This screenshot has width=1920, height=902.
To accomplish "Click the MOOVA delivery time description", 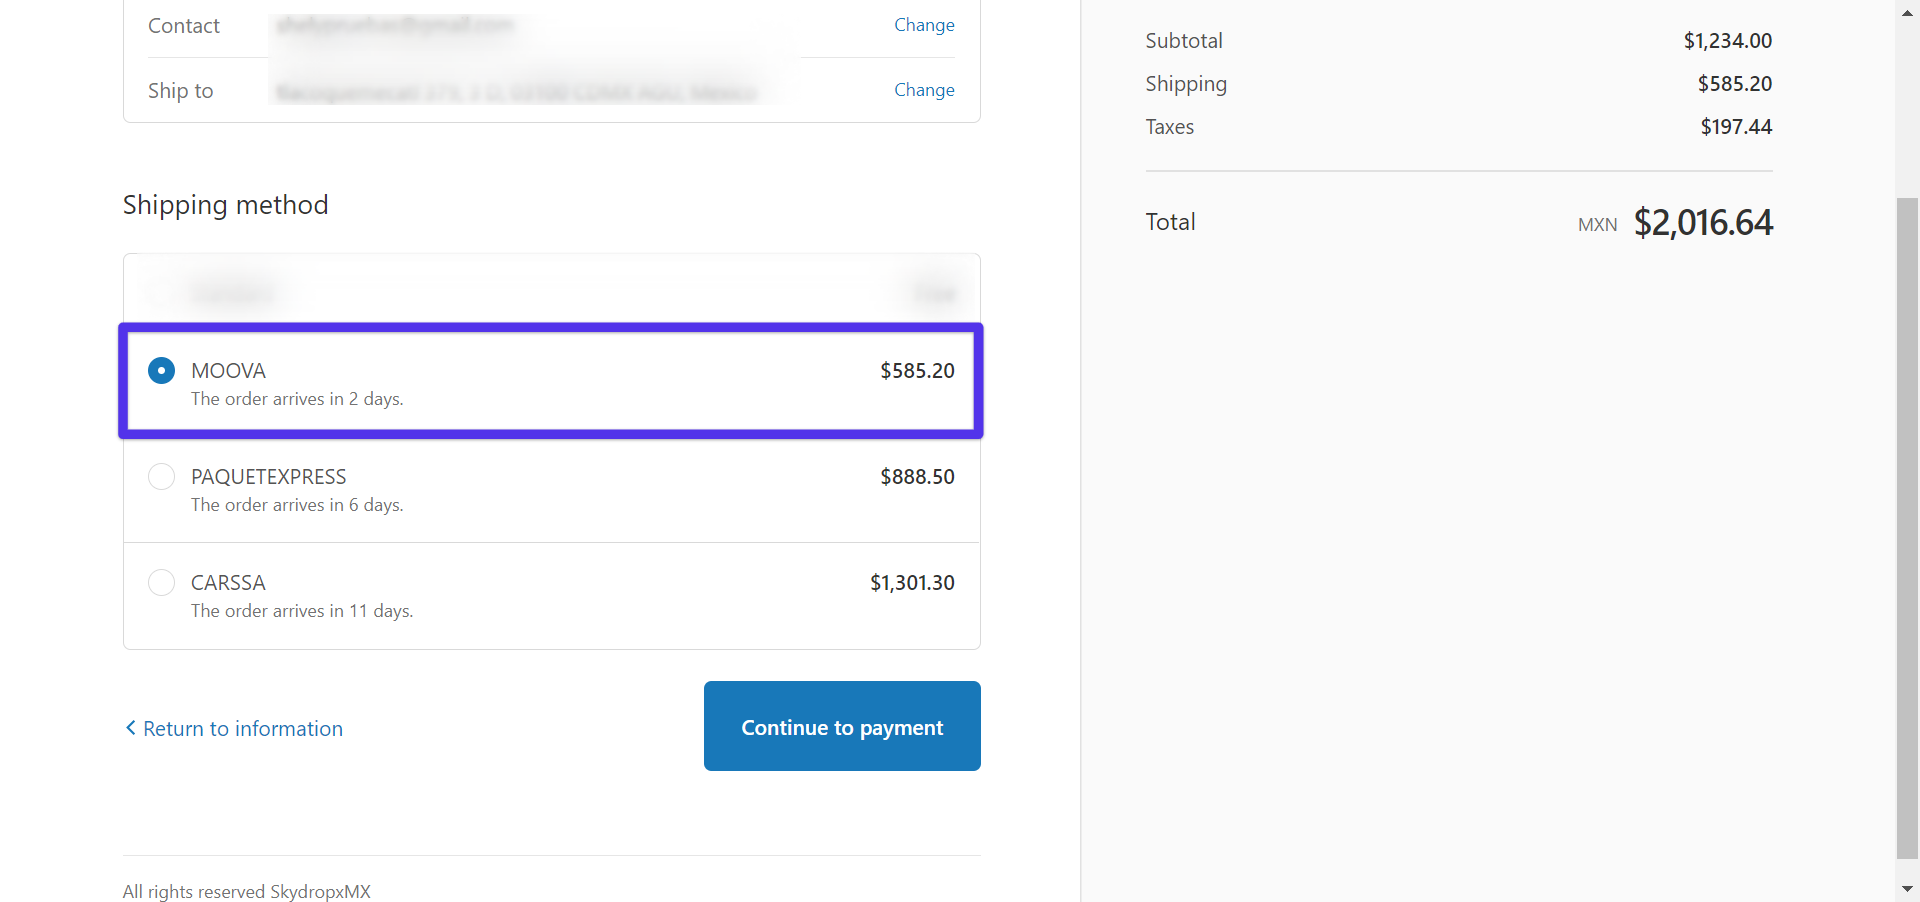I will click(x=297, y=399).
